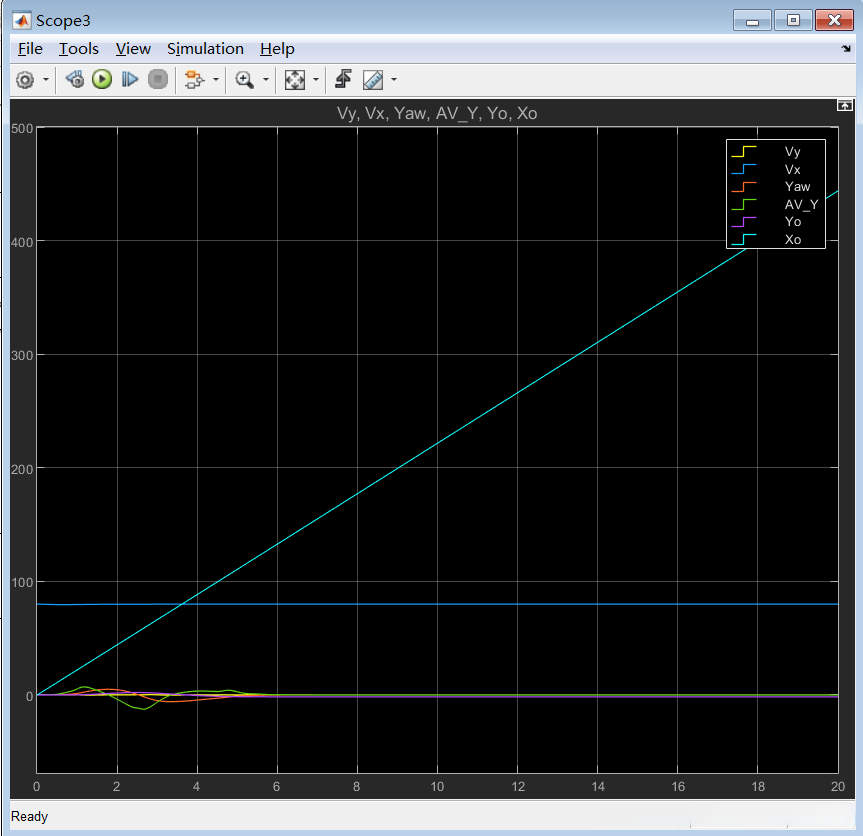Click the x-axis label 20
This screenshot has width=863, height=836.
[838, 786]
